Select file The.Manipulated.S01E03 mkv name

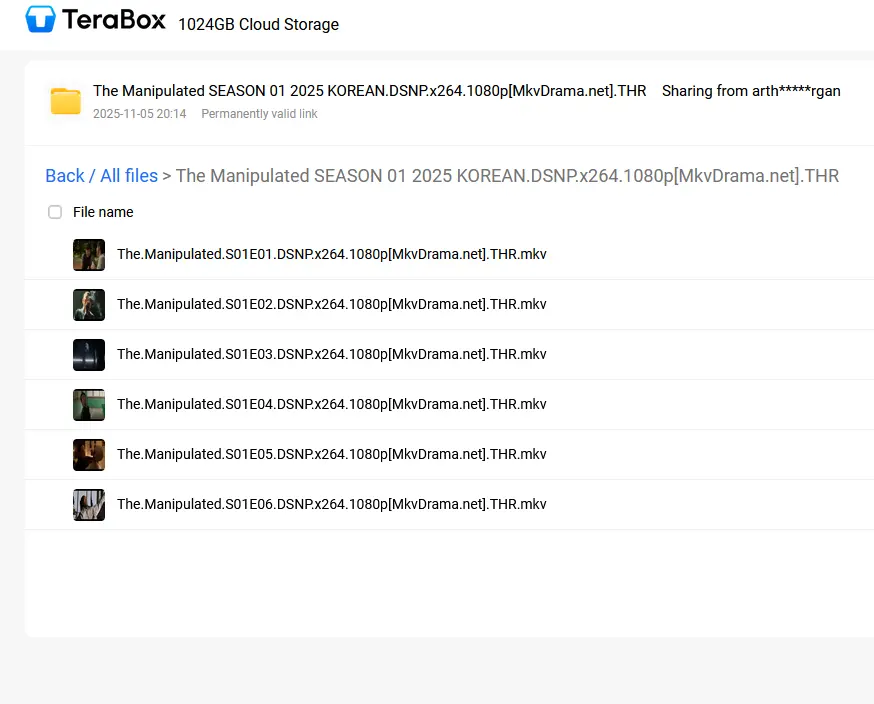coord(332,354)
